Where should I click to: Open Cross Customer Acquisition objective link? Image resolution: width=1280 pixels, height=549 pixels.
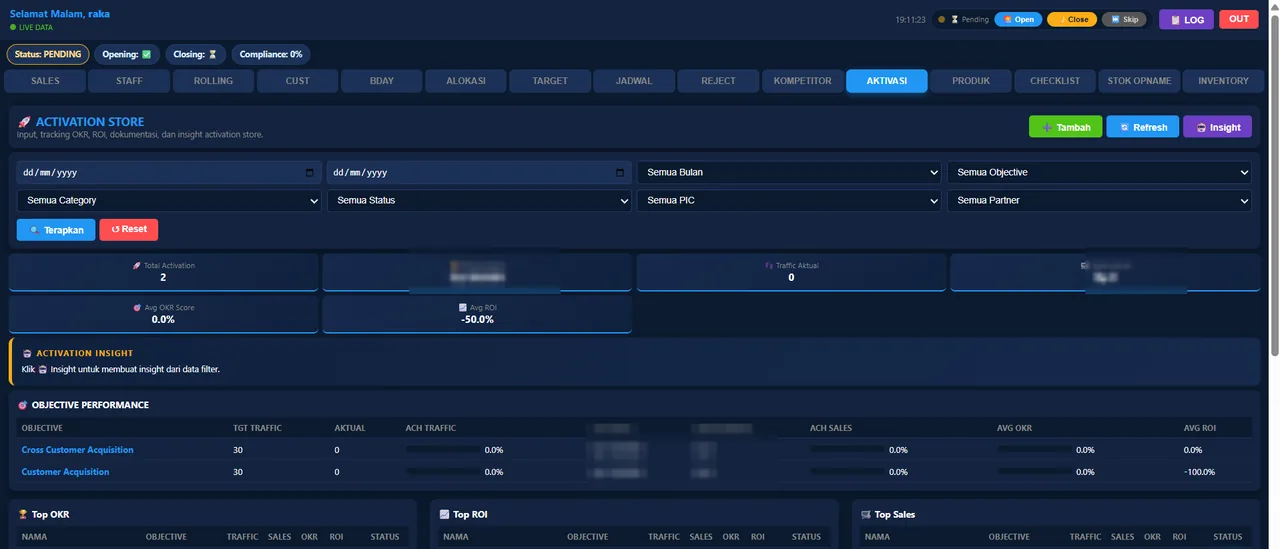click(77, 450)
